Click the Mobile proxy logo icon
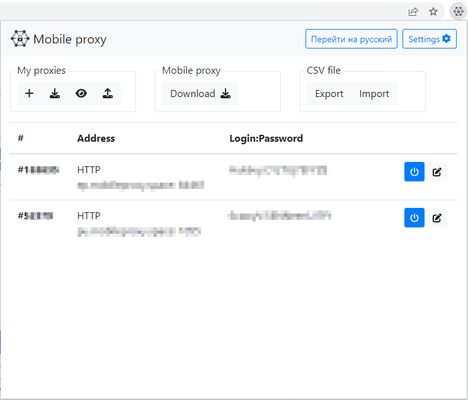 (20, 39)
